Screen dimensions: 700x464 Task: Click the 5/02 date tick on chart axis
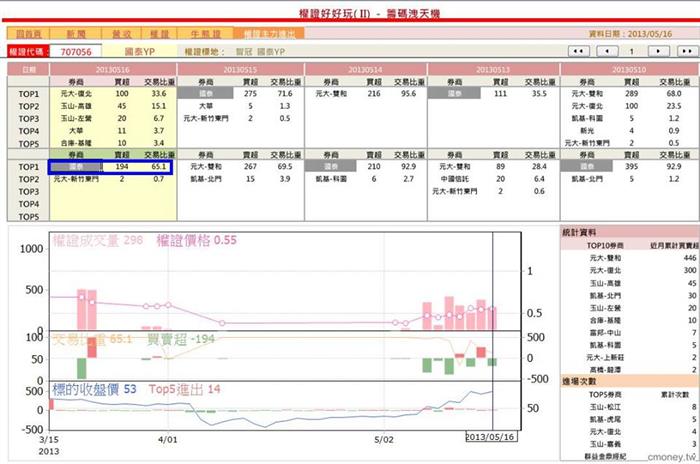point(384,439)
